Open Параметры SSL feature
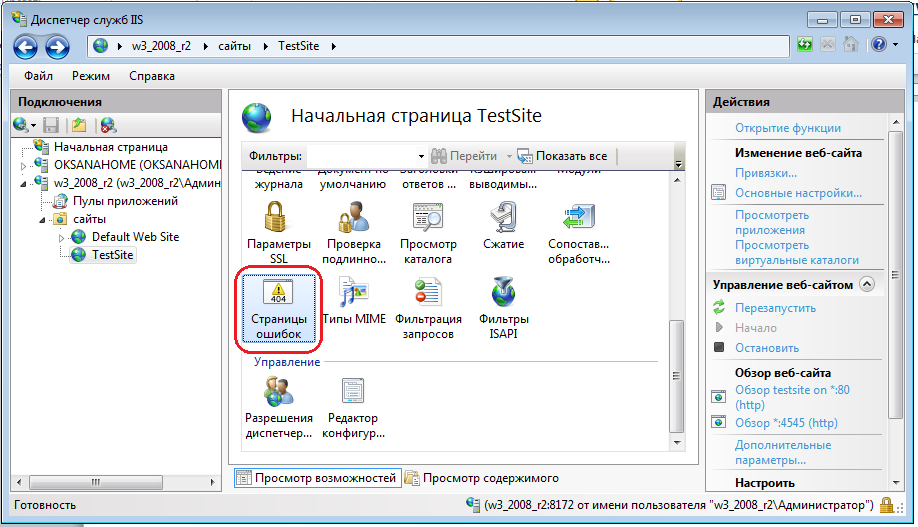This screenshot has height=527, width=918. click(279, 233)
